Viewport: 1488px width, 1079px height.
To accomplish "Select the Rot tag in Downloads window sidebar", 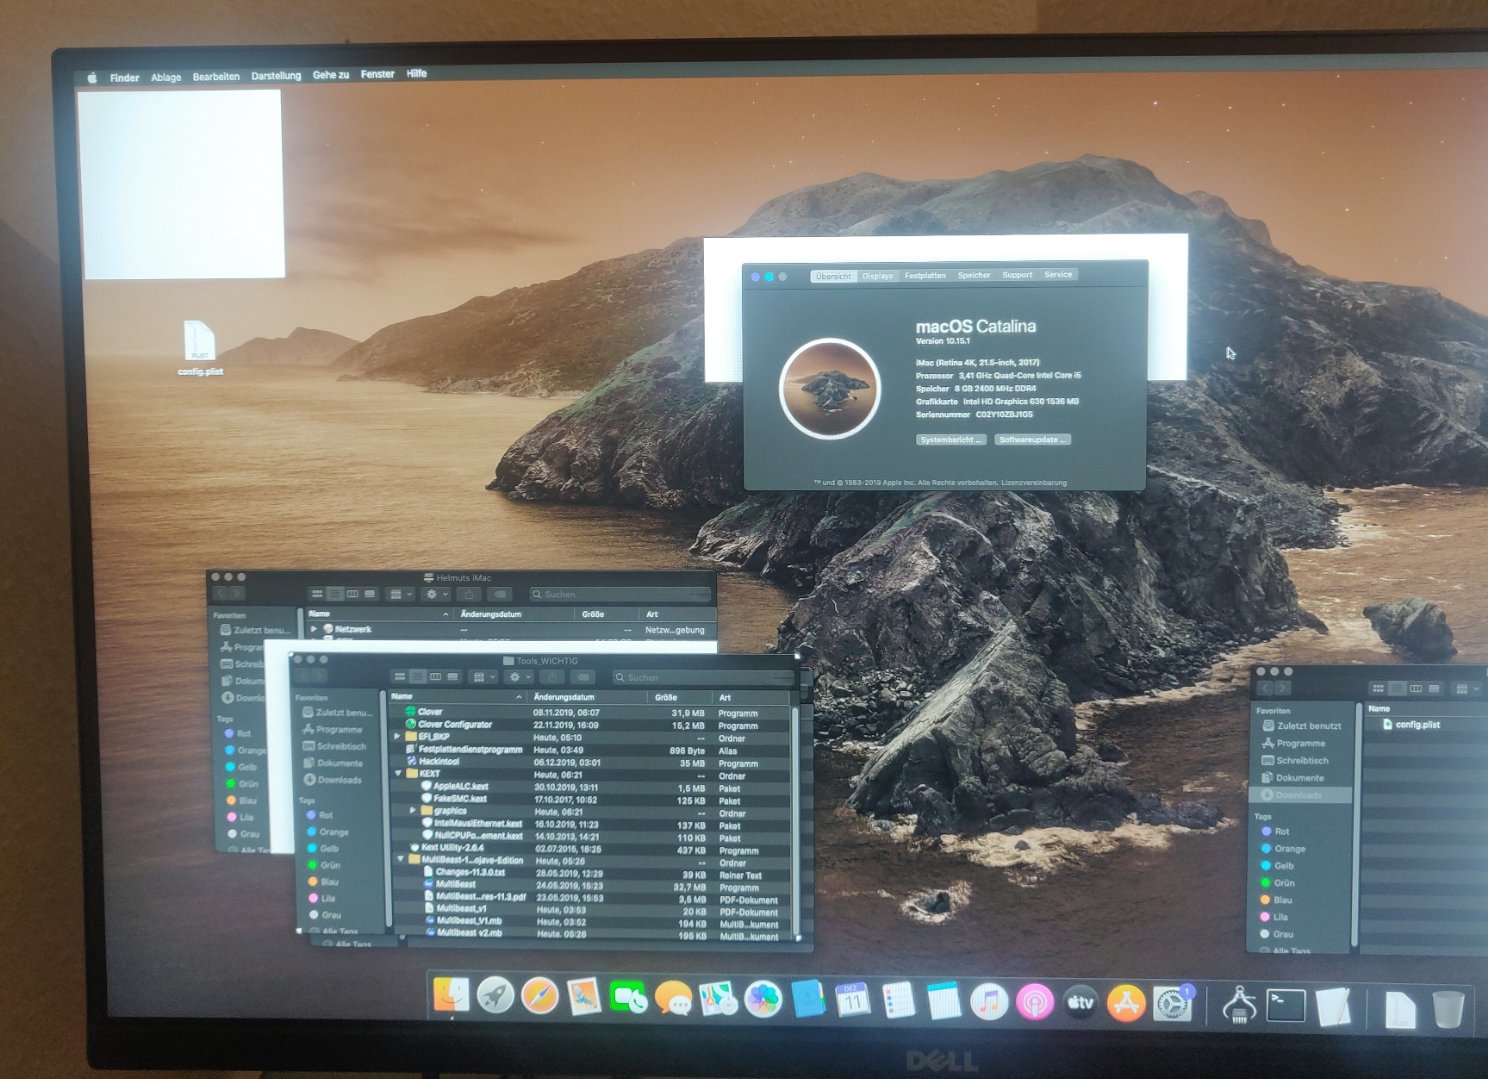I will pyautogui.click(x=1274, y=831).
